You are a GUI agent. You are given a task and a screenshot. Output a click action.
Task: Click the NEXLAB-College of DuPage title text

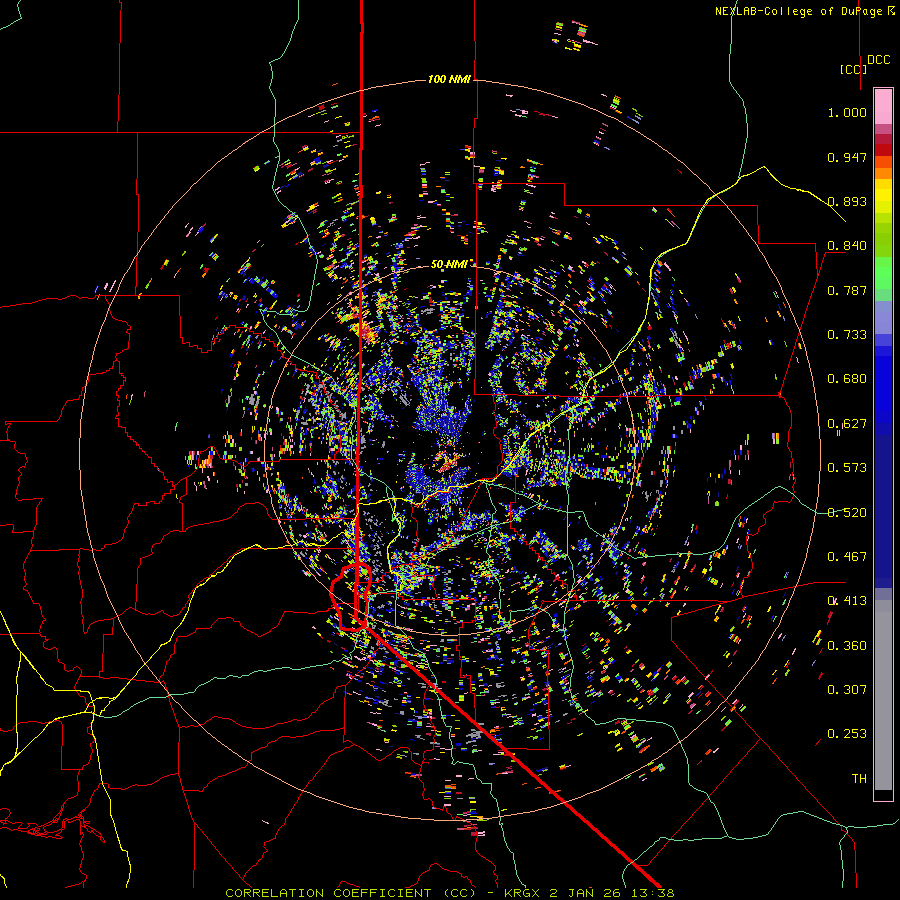point(804,11)
